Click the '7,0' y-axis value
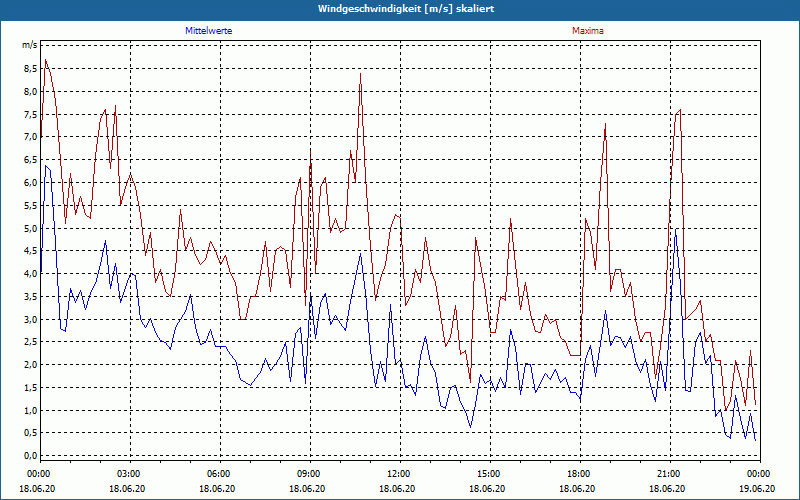Image resolution: width=800 pixels, height=500 pixels. tap(31, 137)
